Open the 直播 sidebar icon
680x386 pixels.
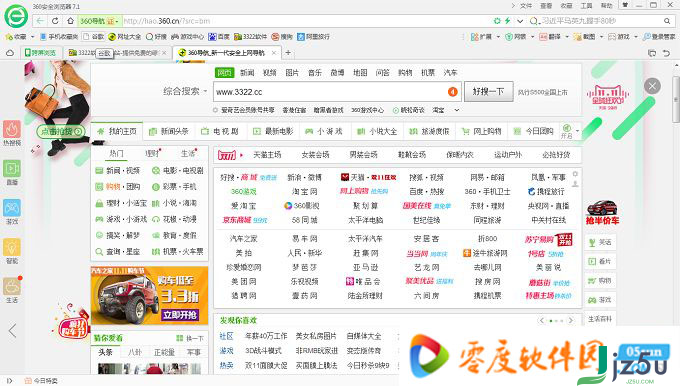[x=12, y=172]
